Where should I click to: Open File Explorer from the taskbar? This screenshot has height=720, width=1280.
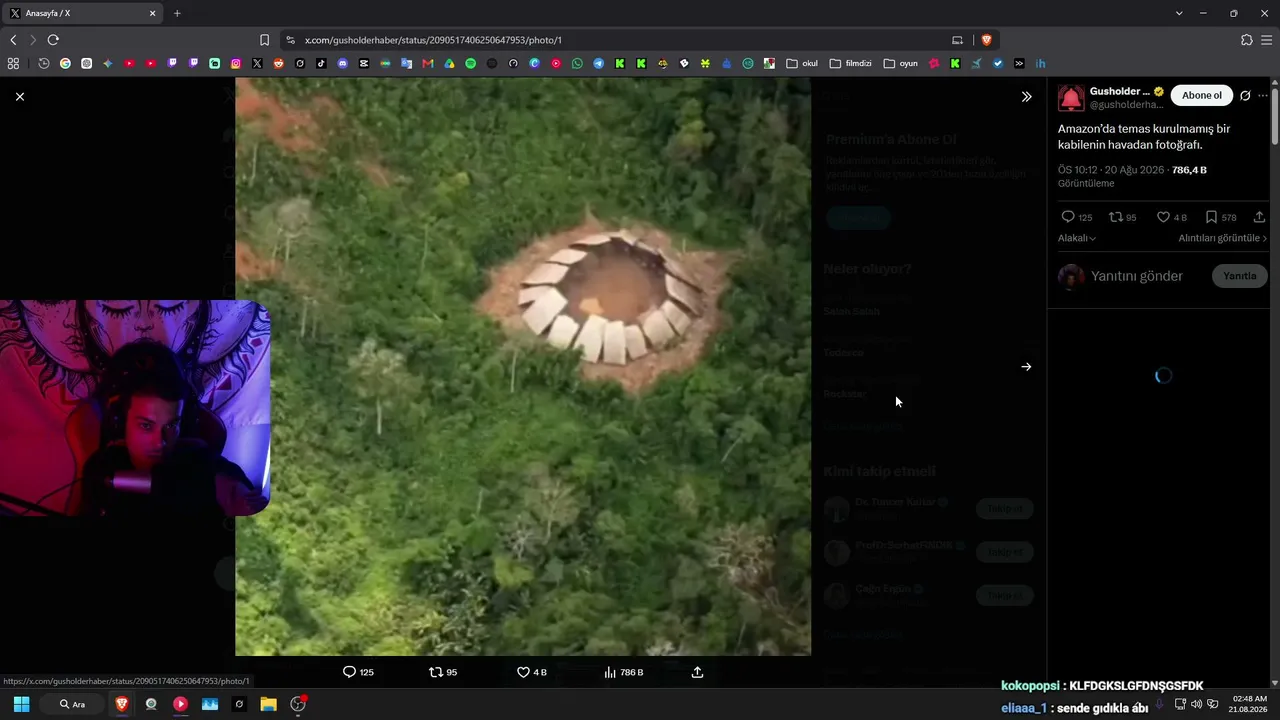coord(268,704)
